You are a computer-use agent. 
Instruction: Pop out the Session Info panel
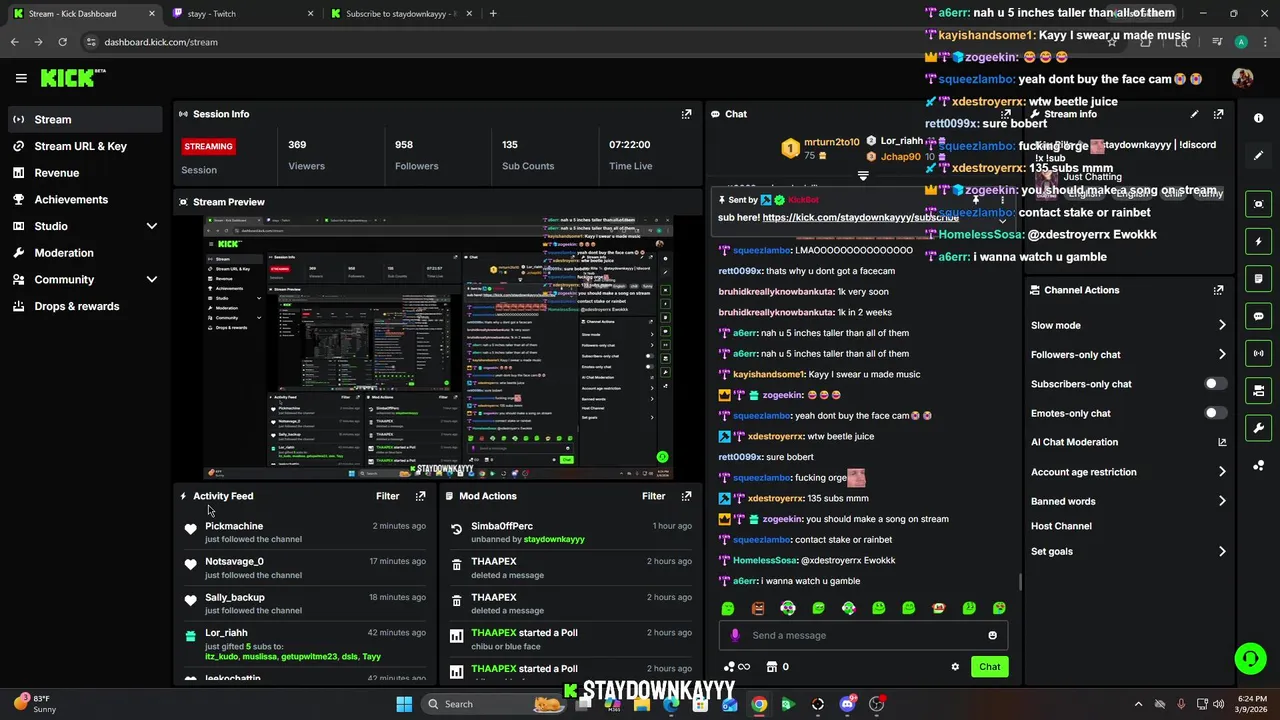click(x=686, y=114)
